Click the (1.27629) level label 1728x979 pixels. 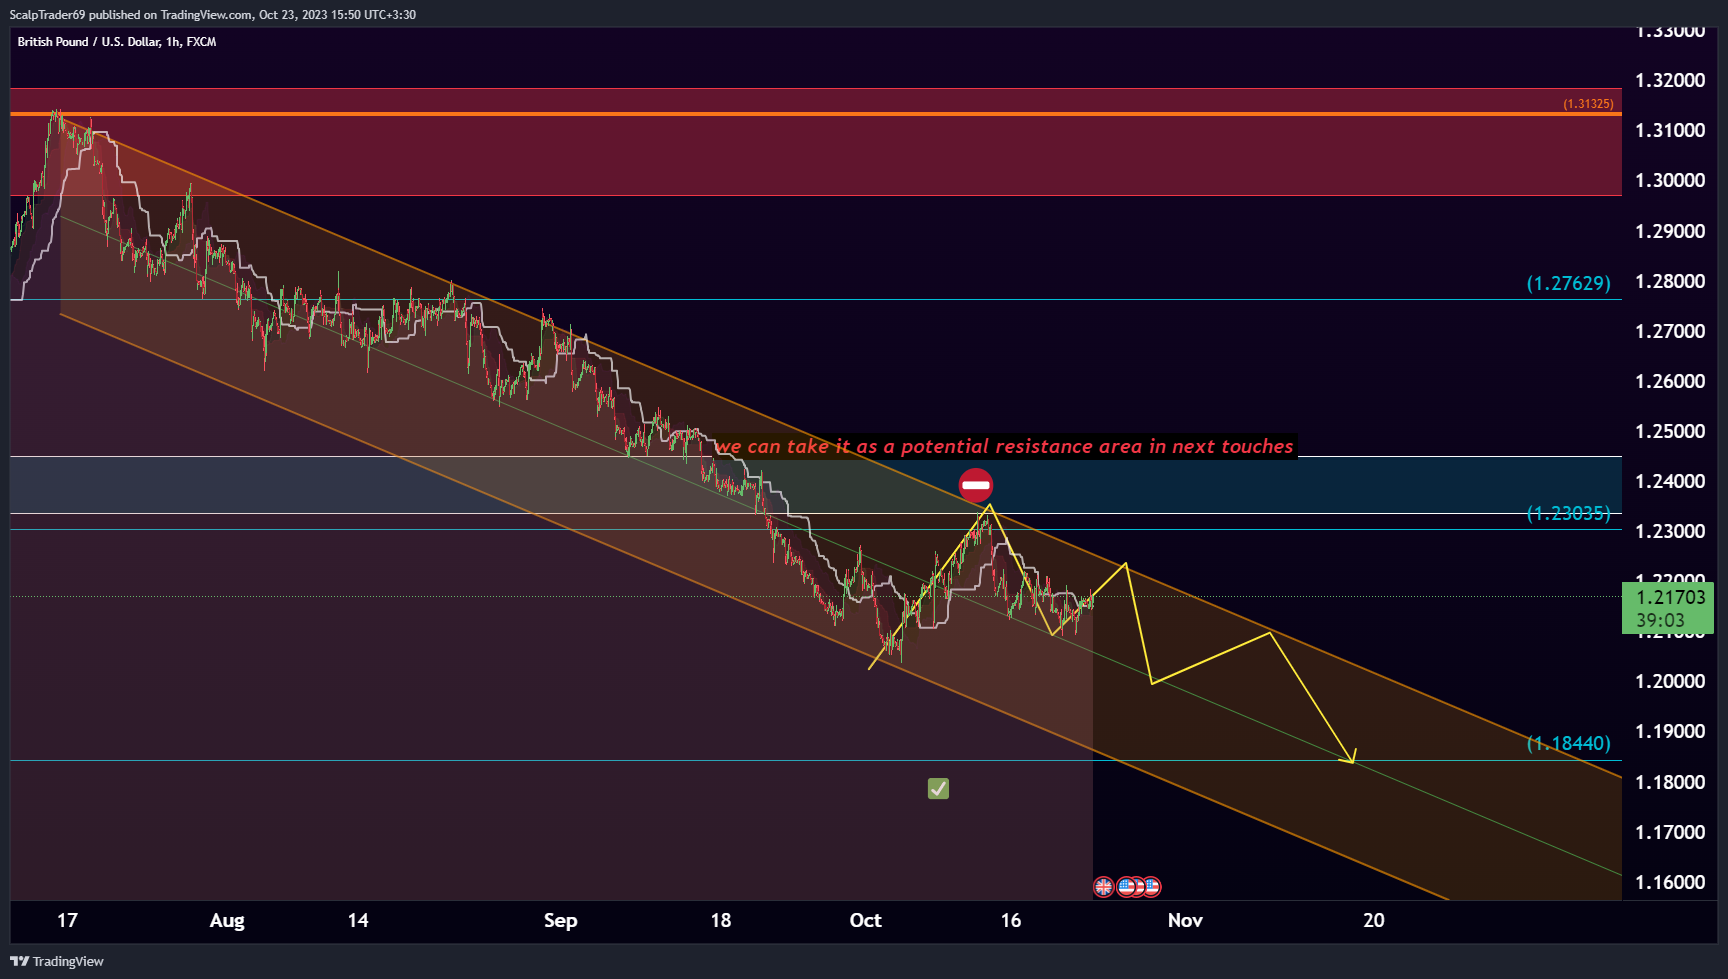(1568, 283)
